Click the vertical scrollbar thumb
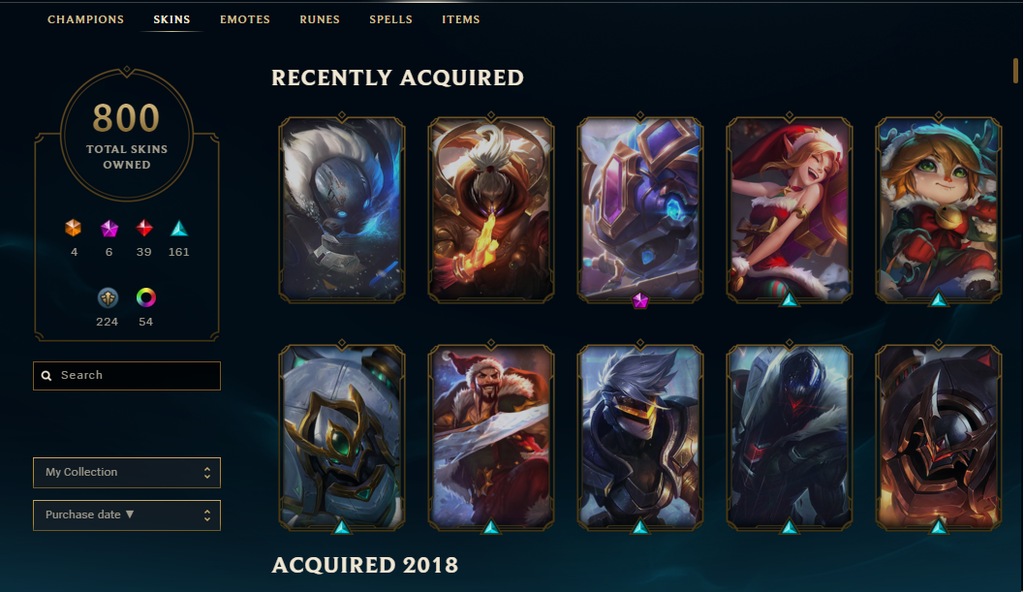Viewport: 1024px width, 592px height. point(1016,71)
